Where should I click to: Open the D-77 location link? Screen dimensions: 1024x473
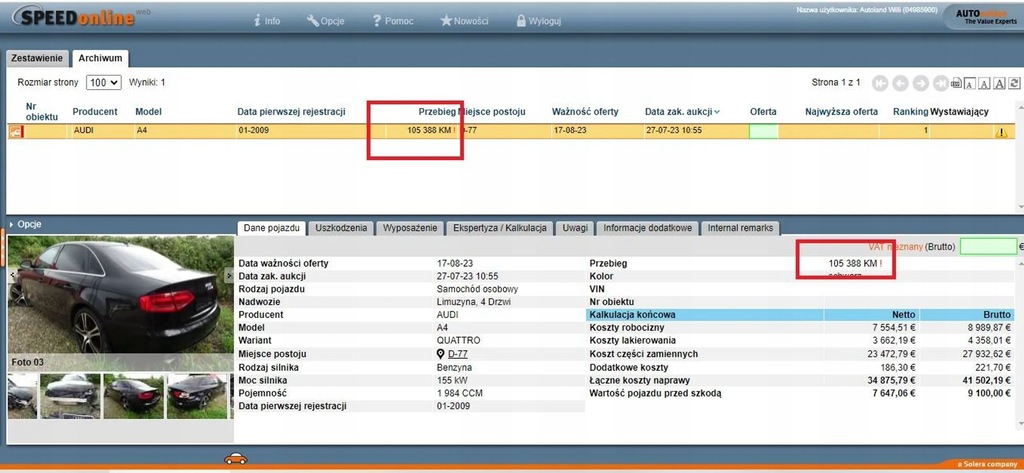pos(458,354)
